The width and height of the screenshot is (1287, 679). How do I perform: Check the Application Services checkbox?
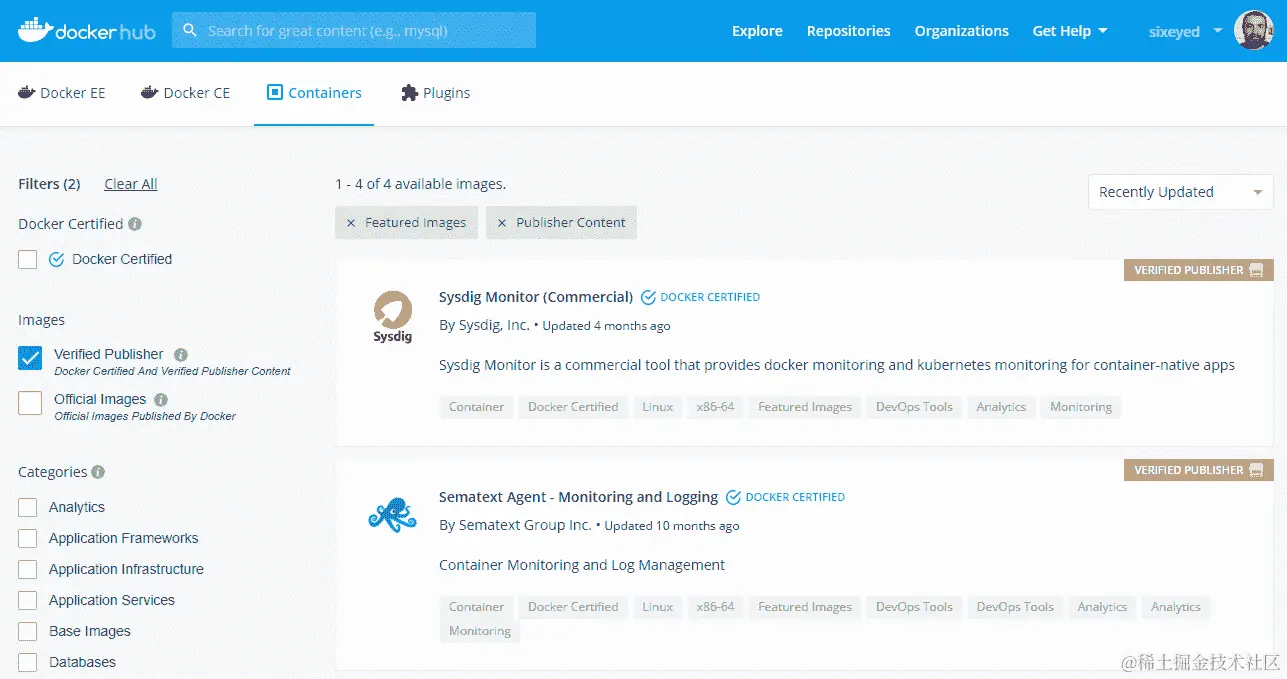coord(28,601)
